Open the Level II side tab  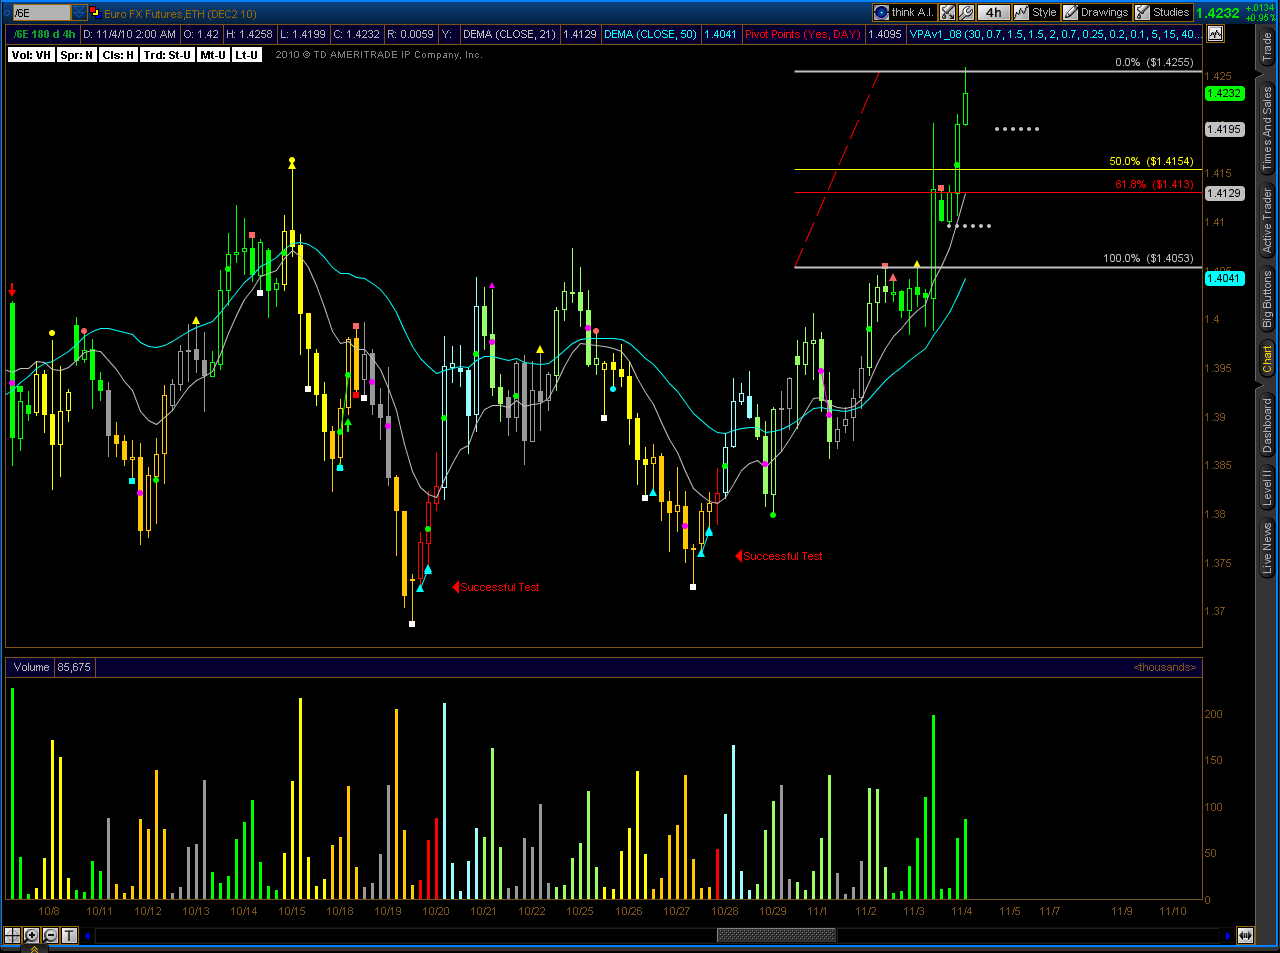1267,487
